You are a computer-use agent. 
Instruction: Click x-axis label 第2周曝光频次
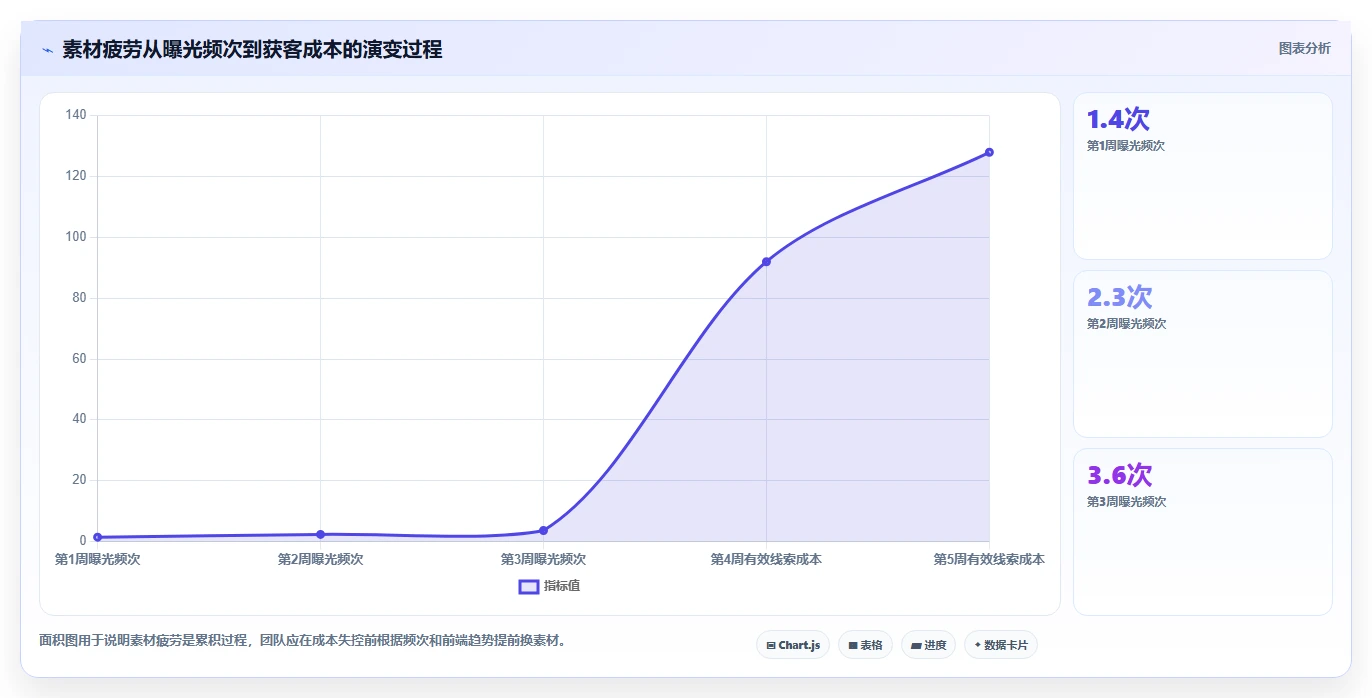(320, 559)
